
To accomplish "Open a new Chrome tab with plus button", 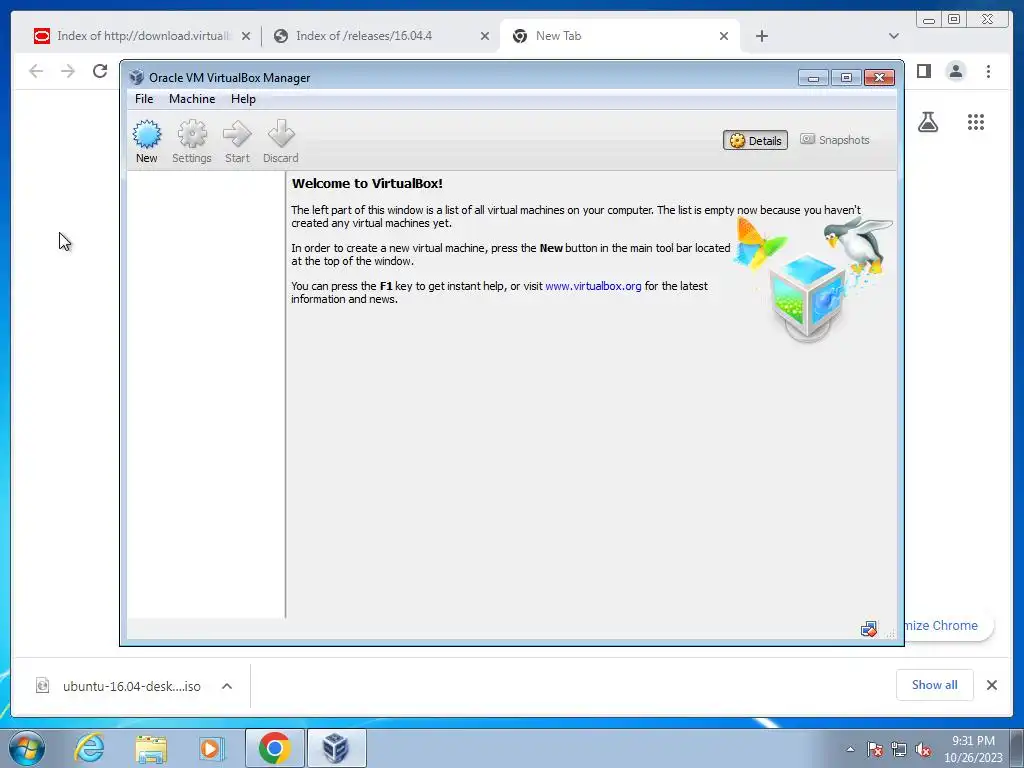I will click(x=761, y=36).
